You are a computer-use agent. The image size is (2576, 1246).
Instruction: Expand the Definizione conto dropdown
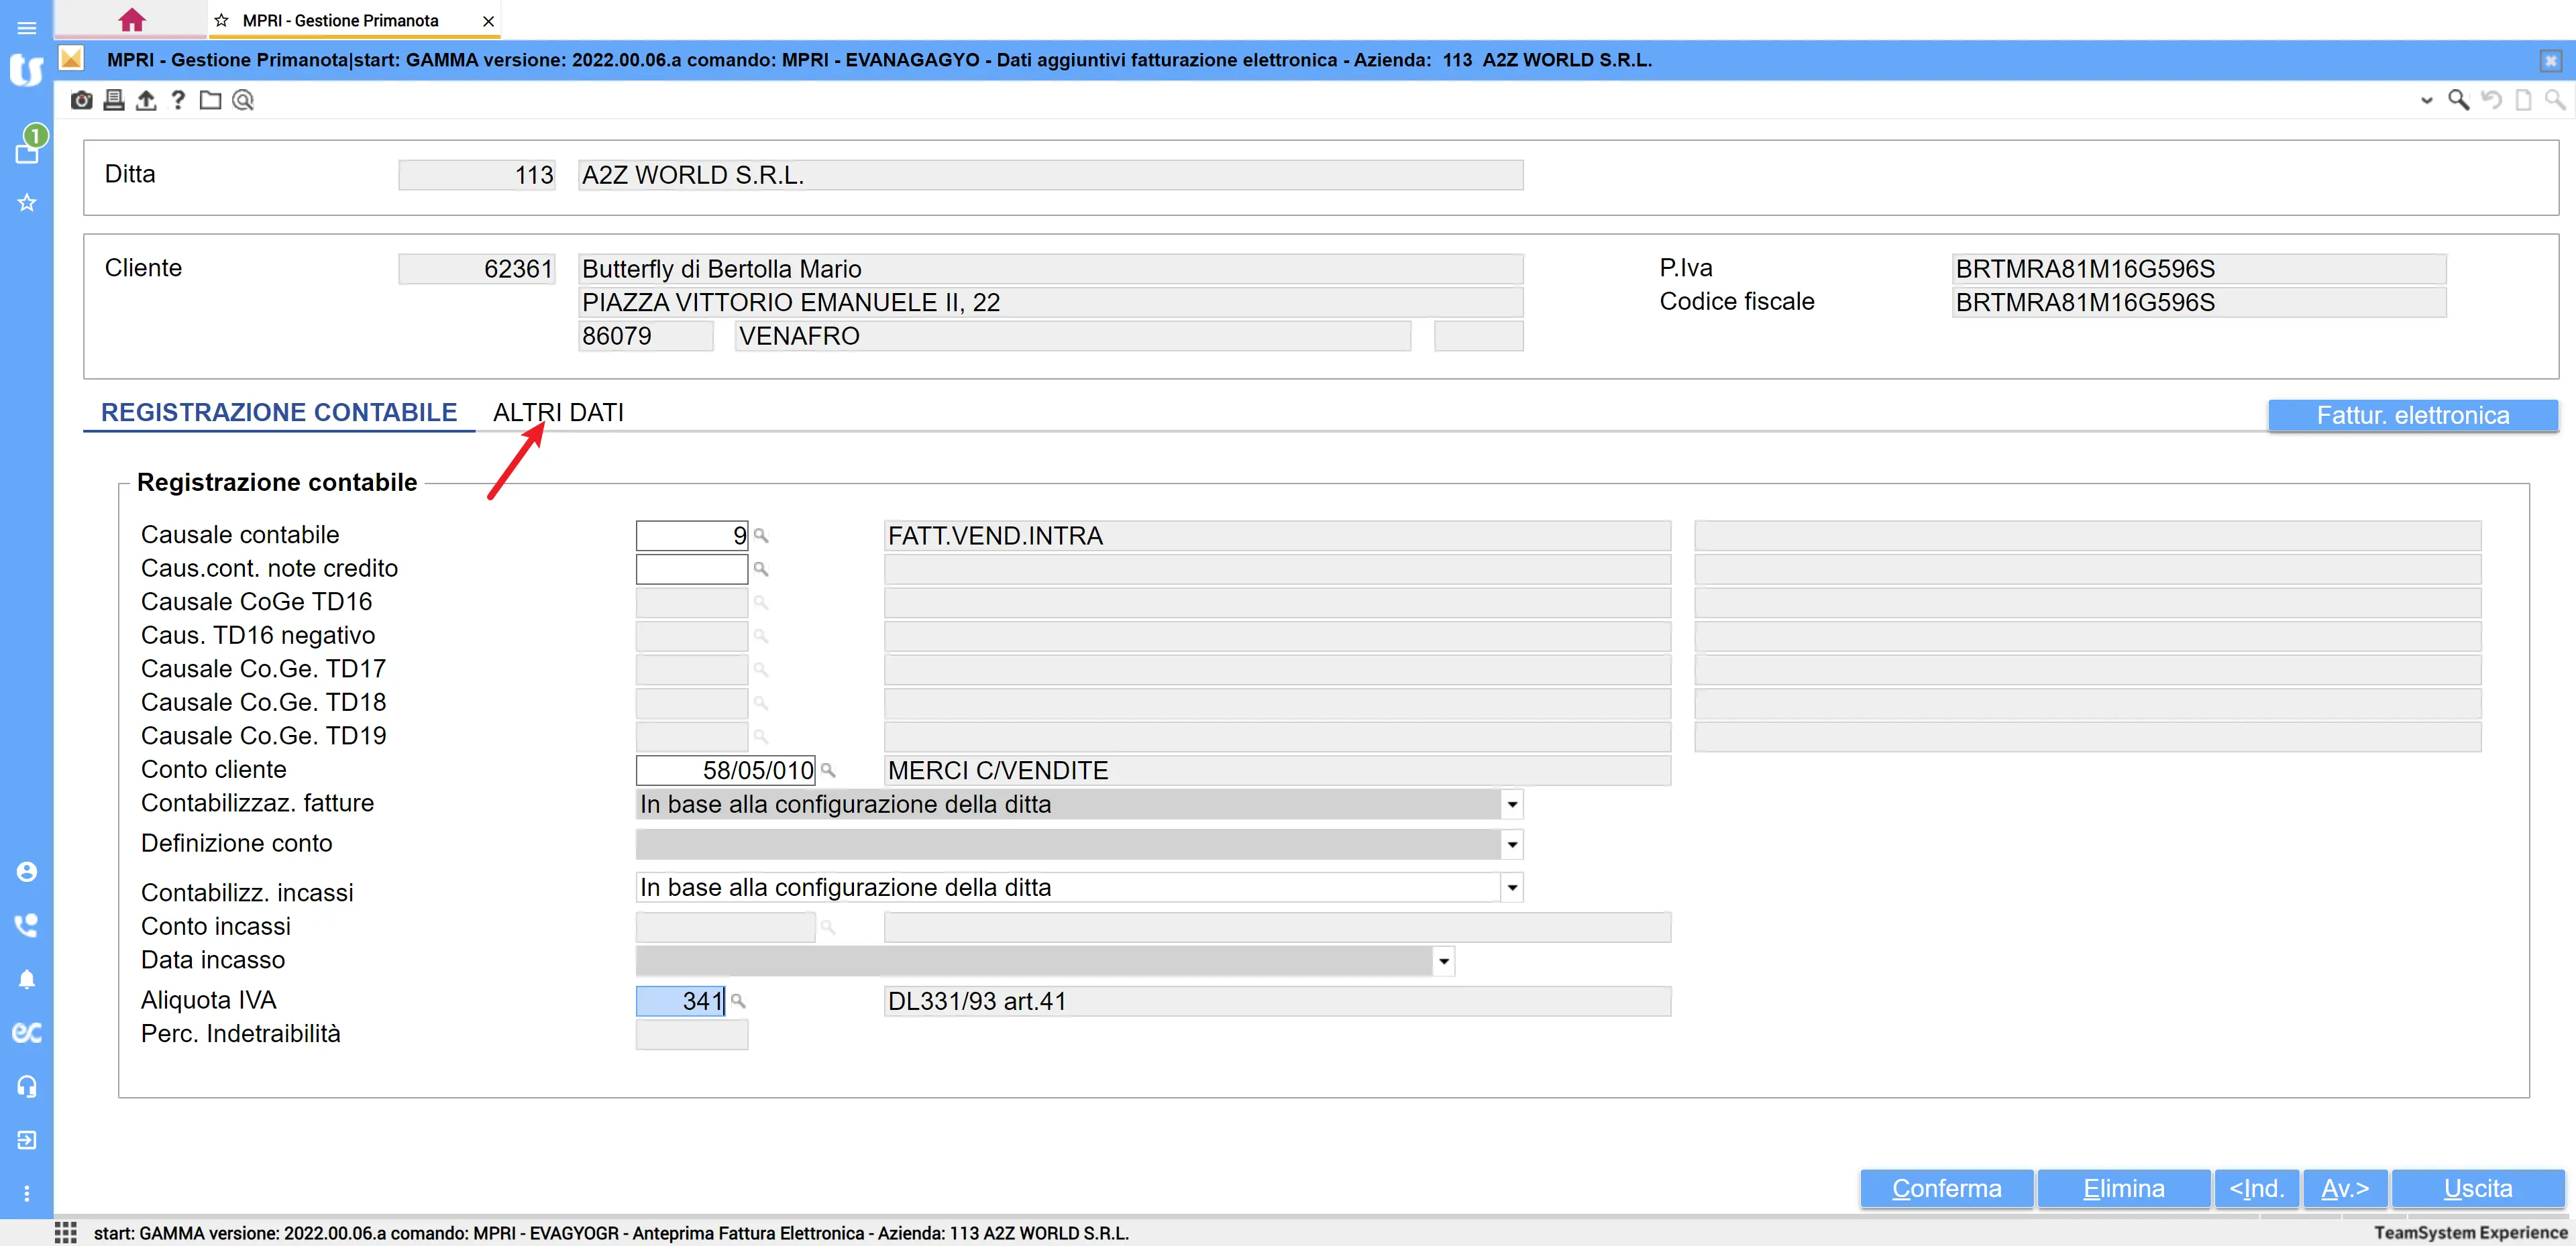coord(1512,845)
